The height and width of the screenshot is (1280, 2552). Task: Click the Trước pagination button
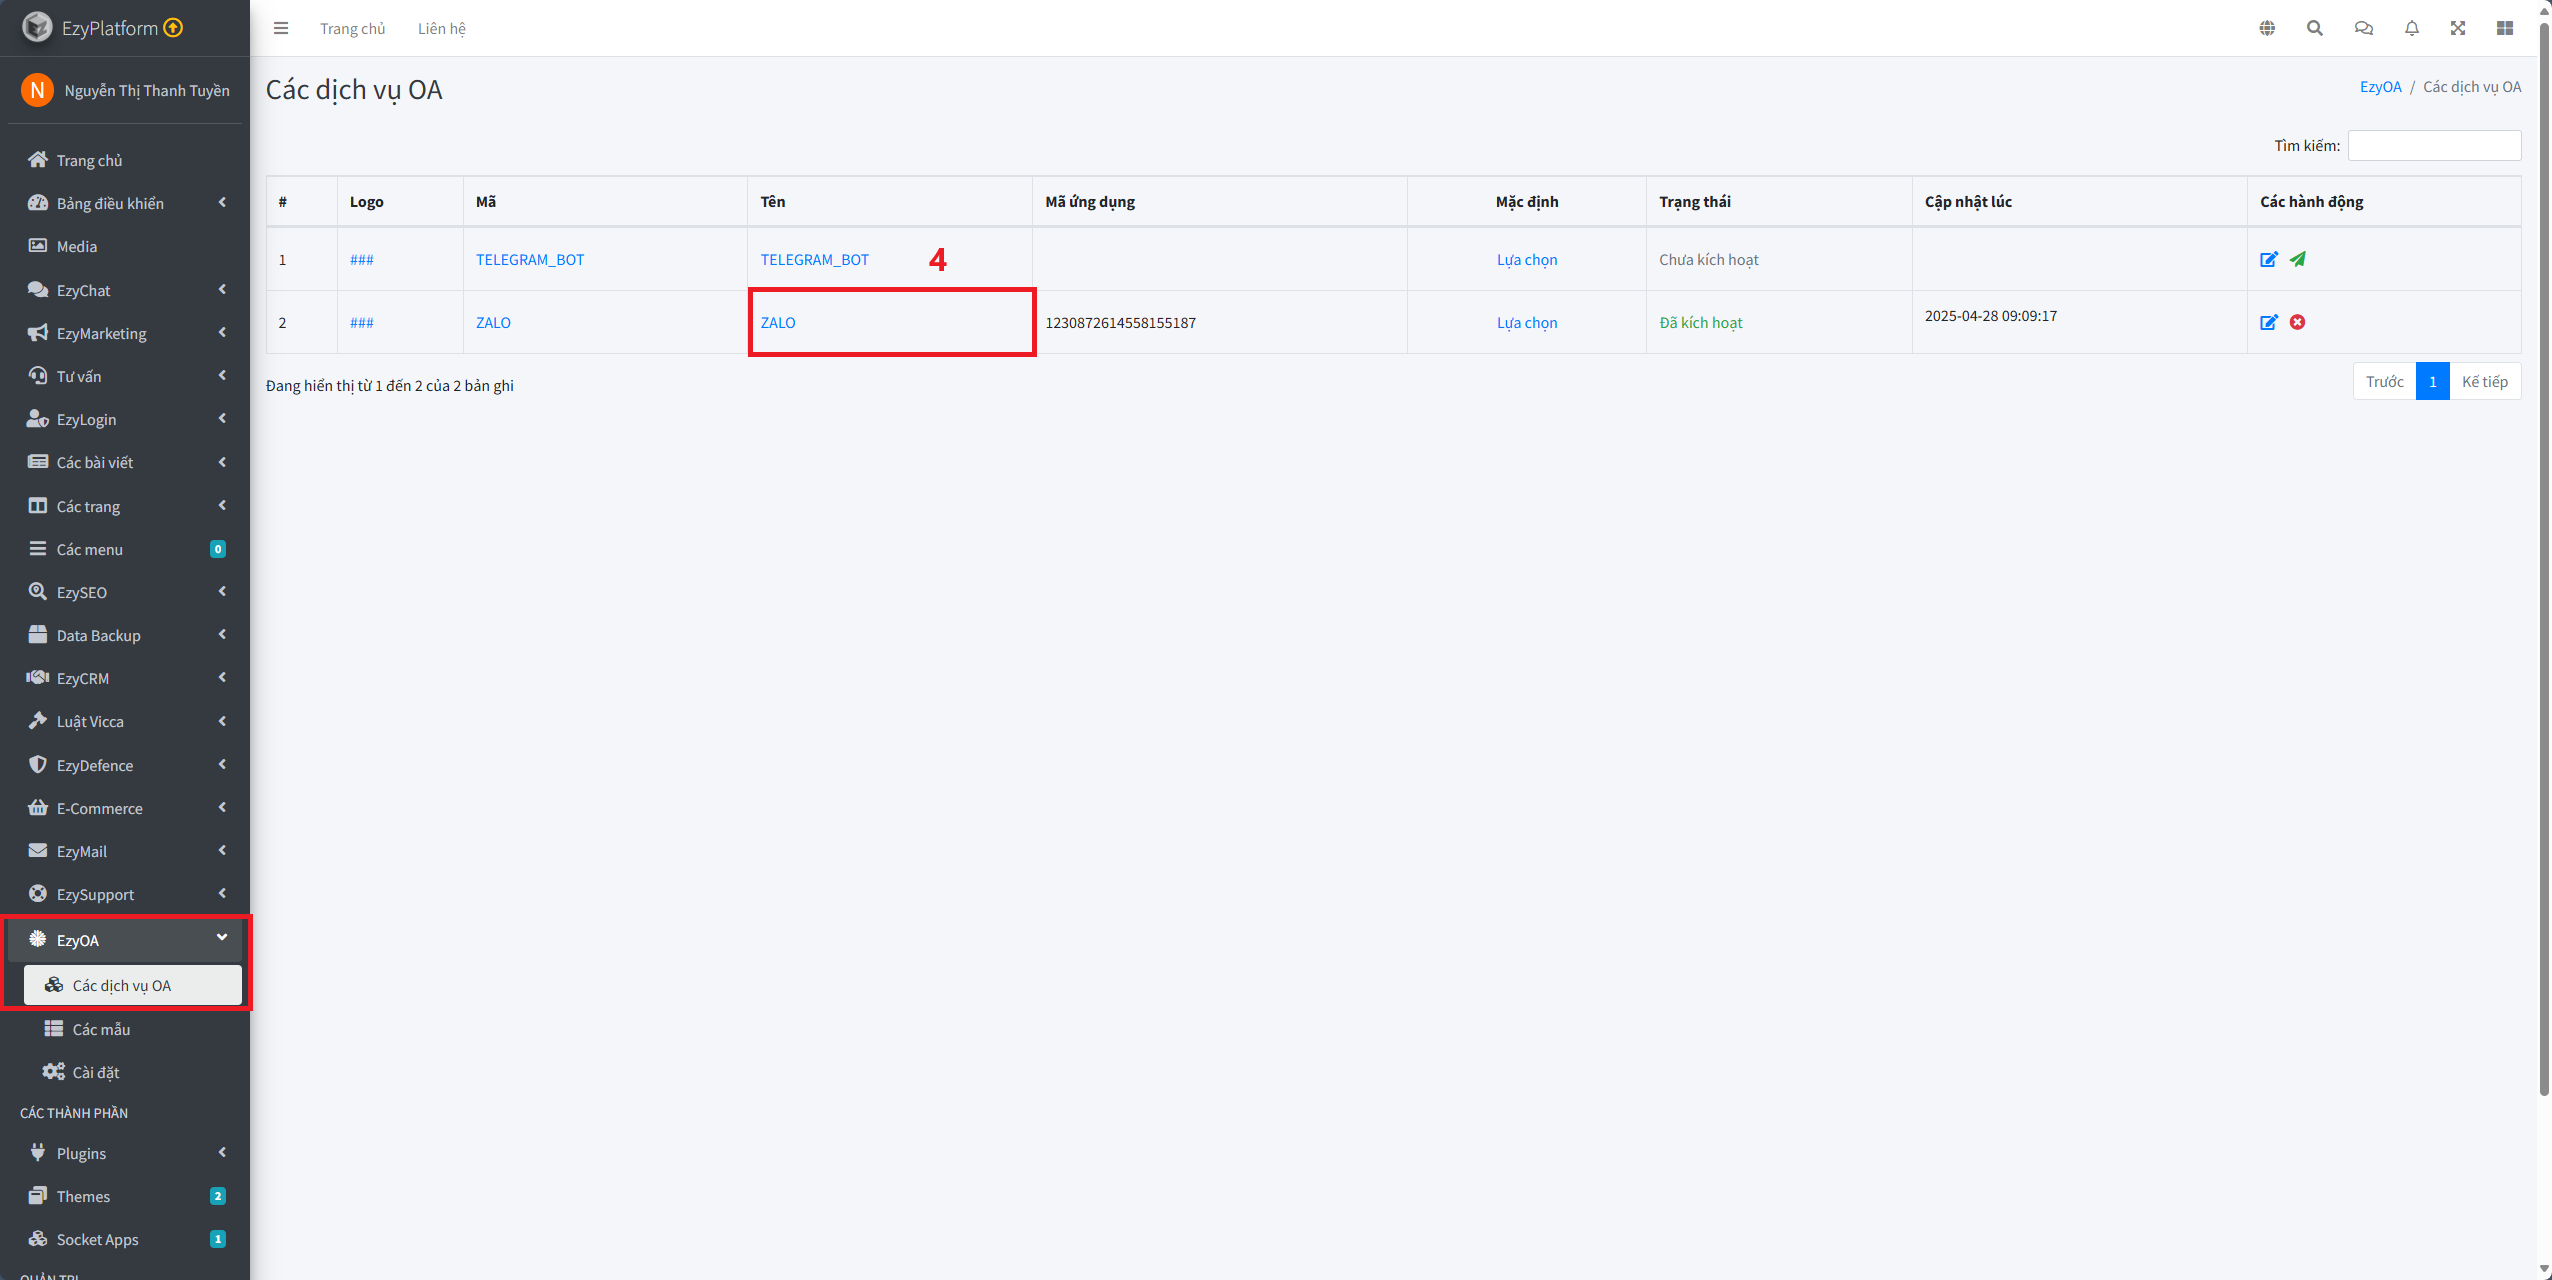click(2384, 381)
